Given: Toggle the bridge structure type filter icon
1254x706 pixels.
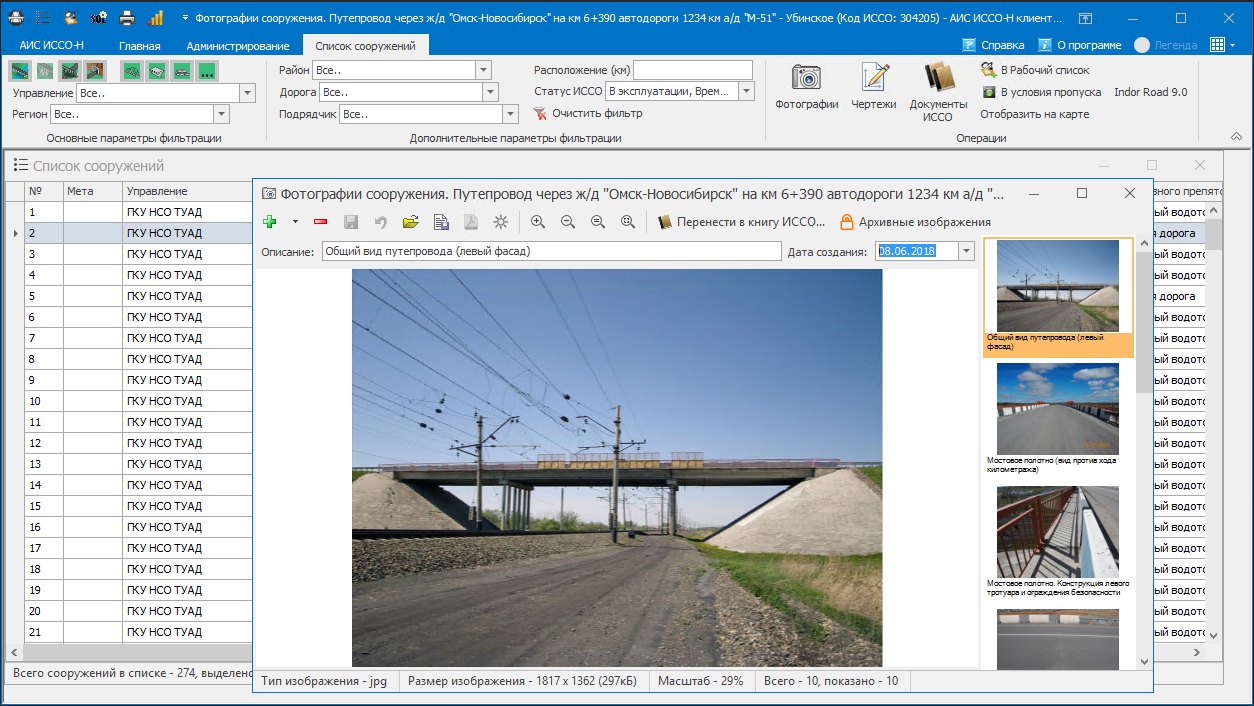Looking at the screenshot, I should pyautogui.click(x=19, y=71).
